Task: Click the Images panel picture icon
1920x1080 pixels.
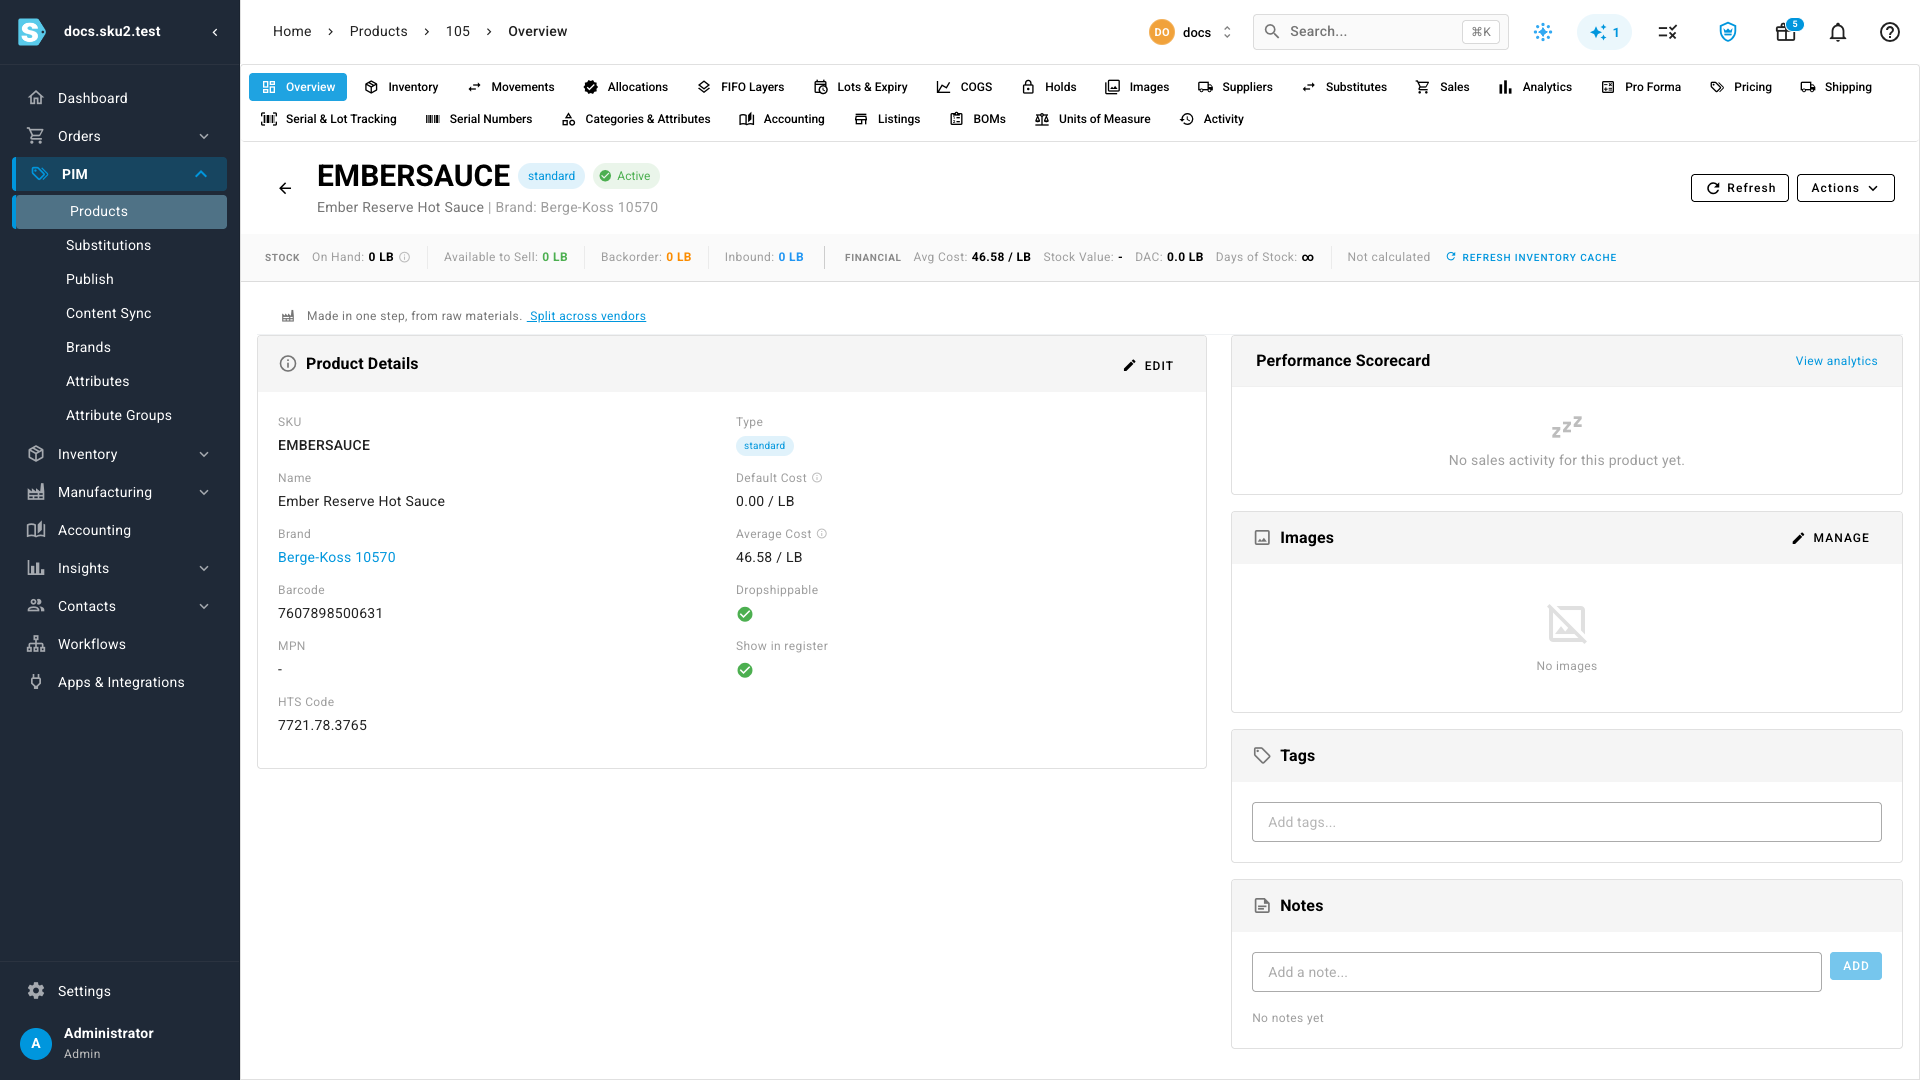Action: (1262, 538)
